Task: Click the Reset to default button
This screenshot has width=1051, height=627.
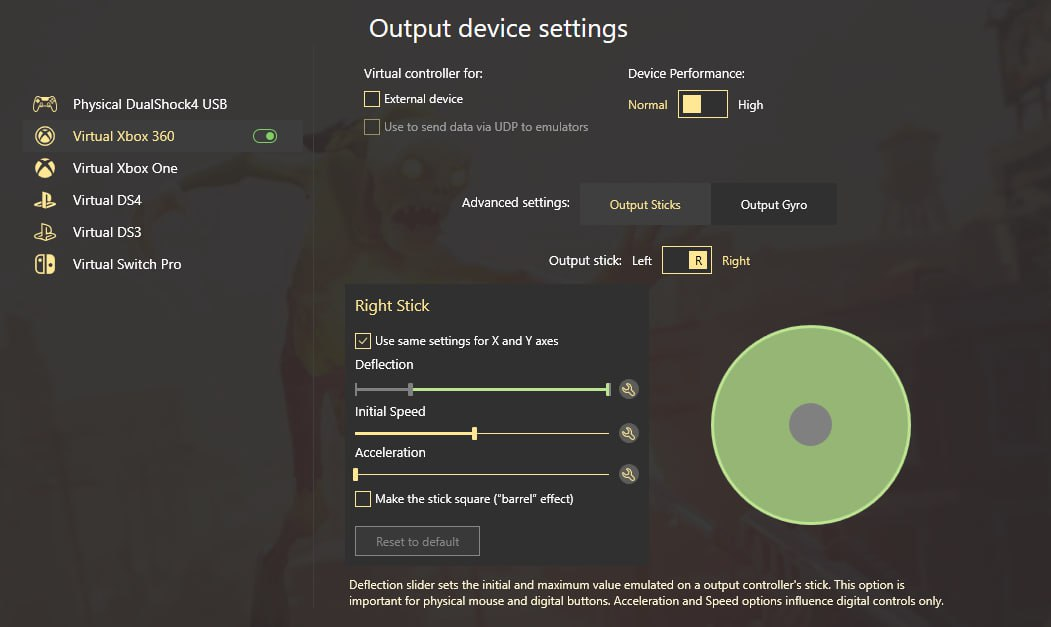Action: pyautogui.click(x=416, y=540)
